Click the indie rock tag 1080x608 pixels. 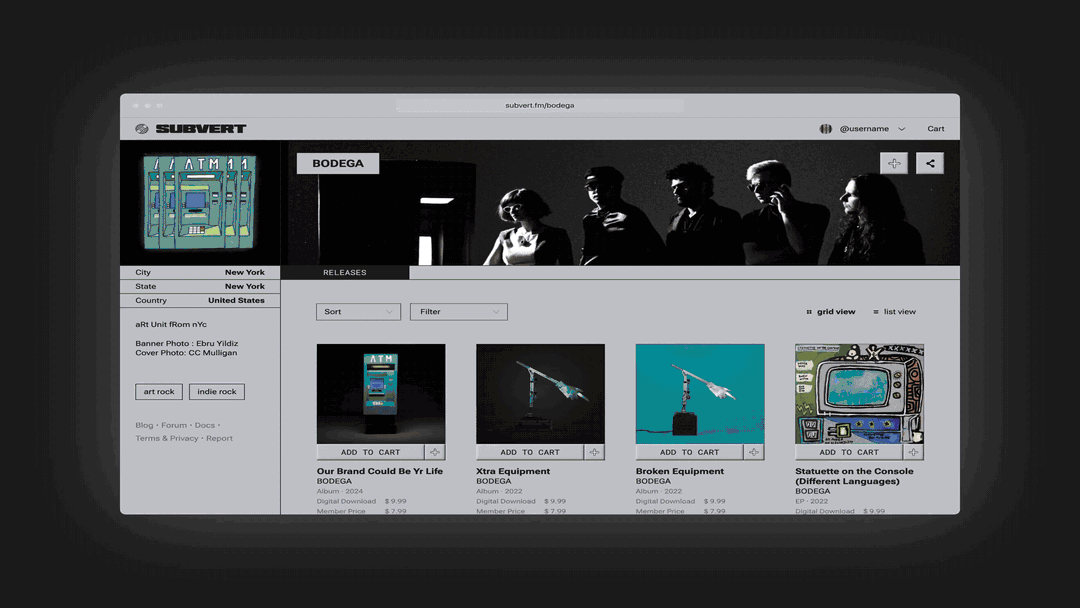coord(217,392)
